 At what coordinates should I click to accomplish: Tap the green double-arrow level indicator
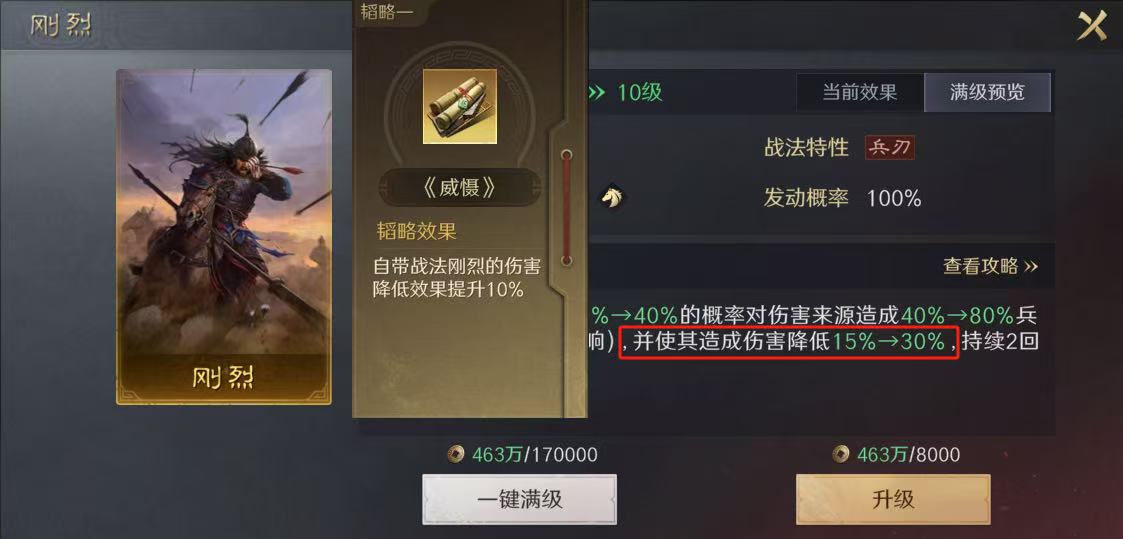pos(598,93)
